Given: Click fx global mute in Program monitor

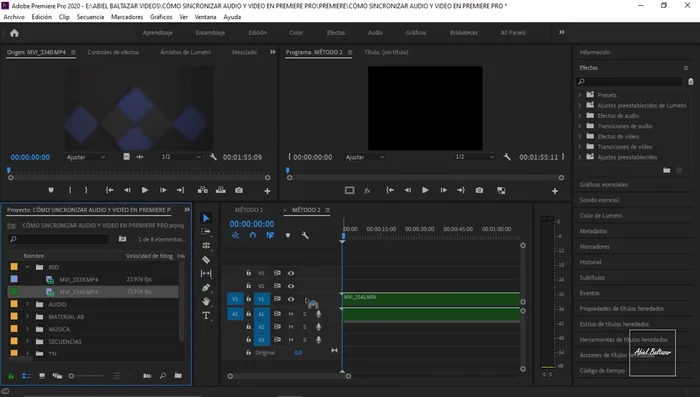Looking at the screenshot, I should click(367, 190).
